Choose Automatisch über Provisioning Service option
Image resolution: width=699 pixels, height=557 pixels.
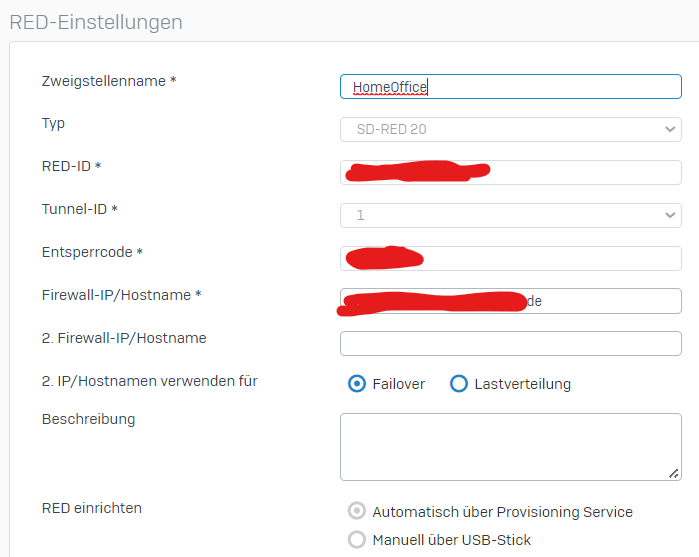click(x=357, y=511)
